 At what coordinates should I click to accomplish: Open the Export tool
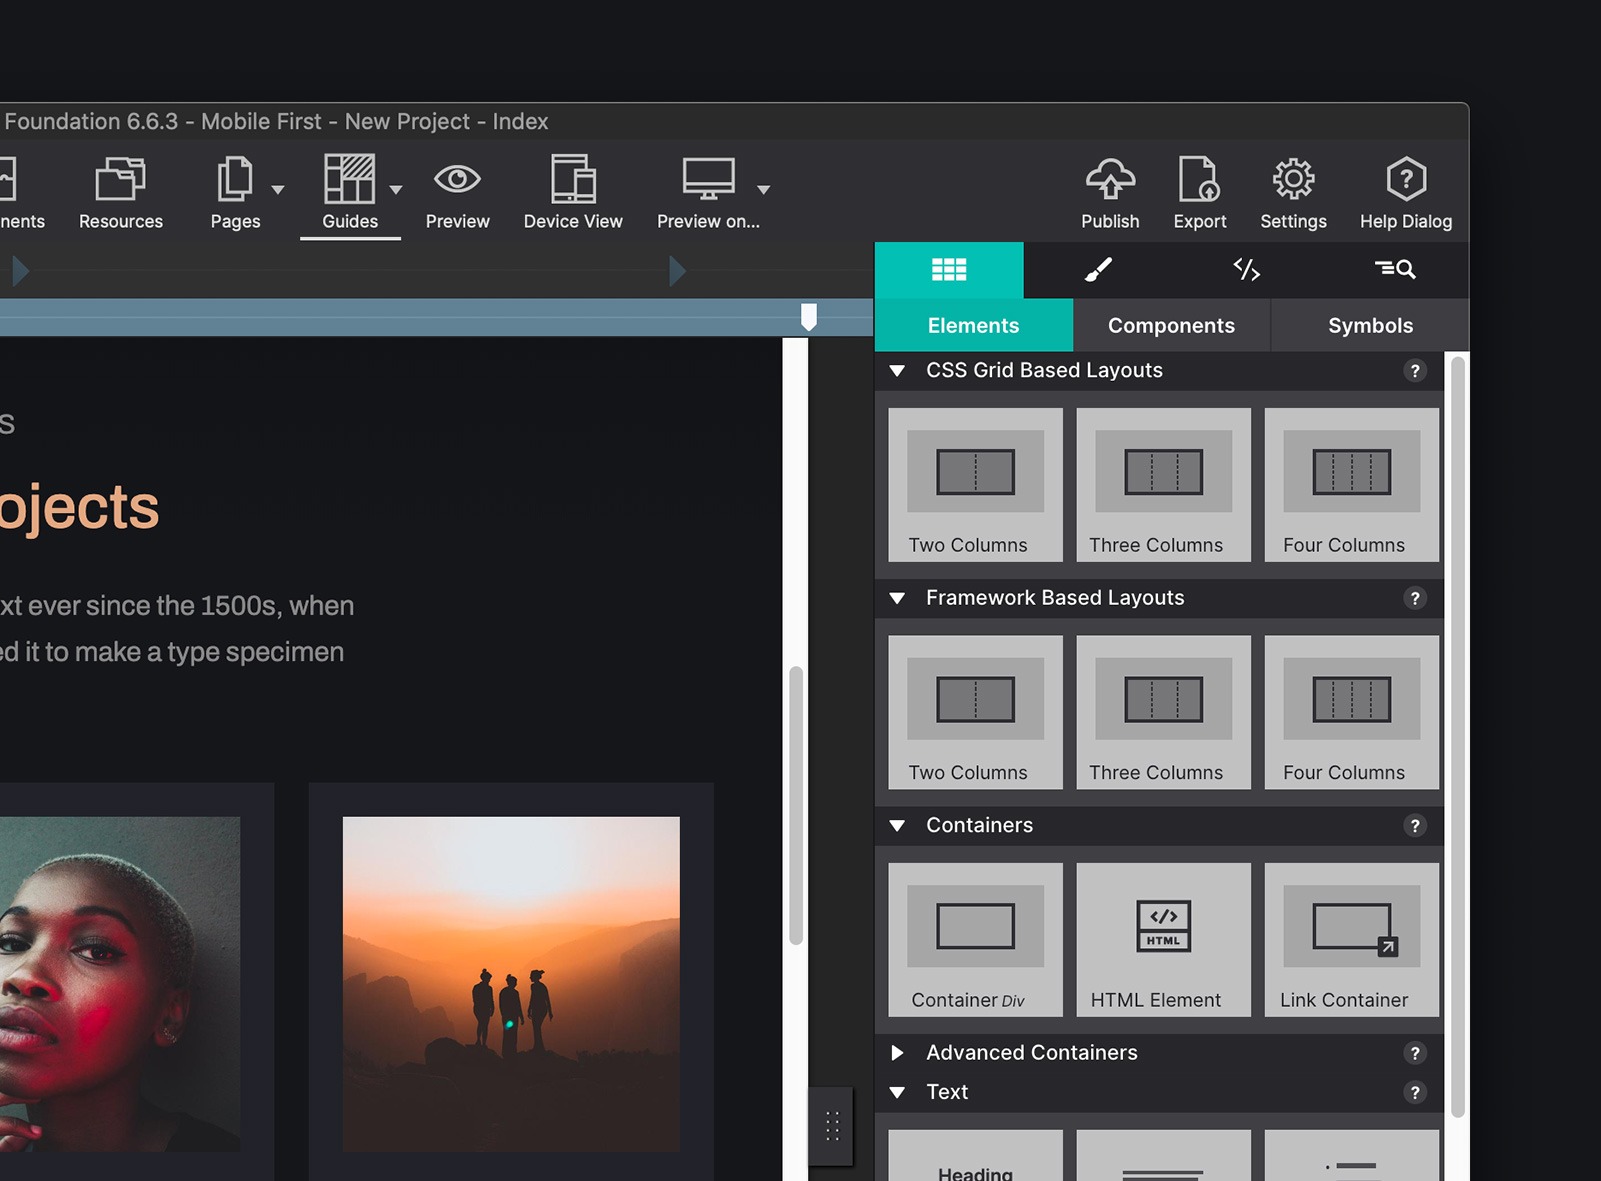1199,181
